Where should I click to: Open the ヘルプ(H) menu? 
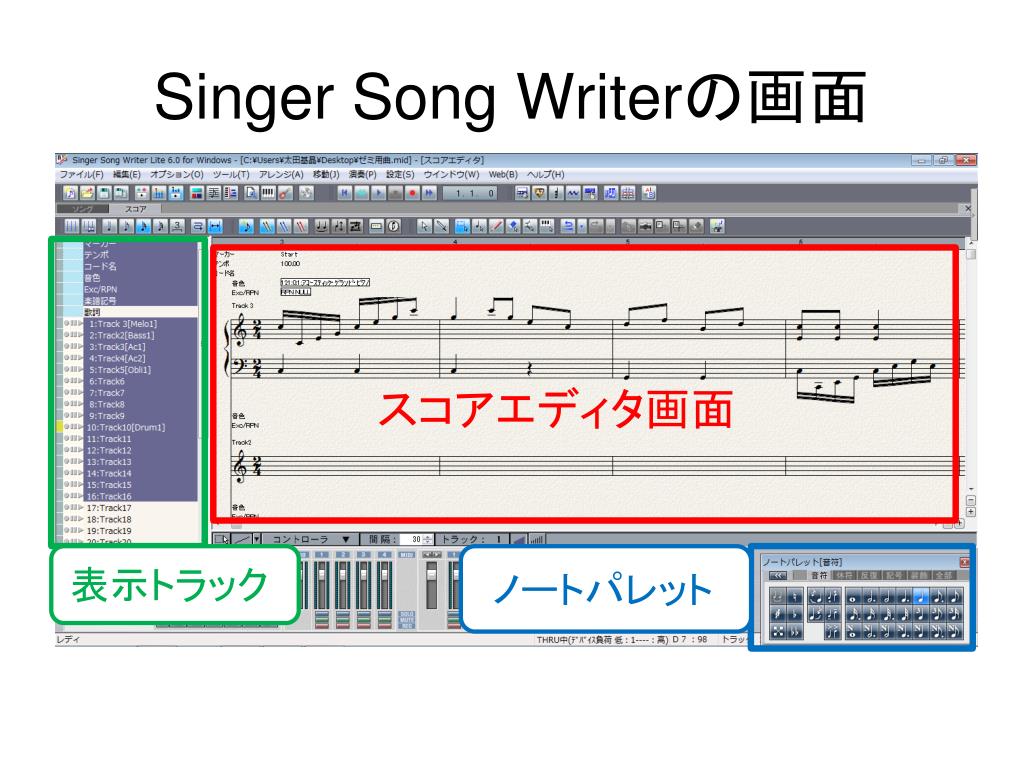545,175
